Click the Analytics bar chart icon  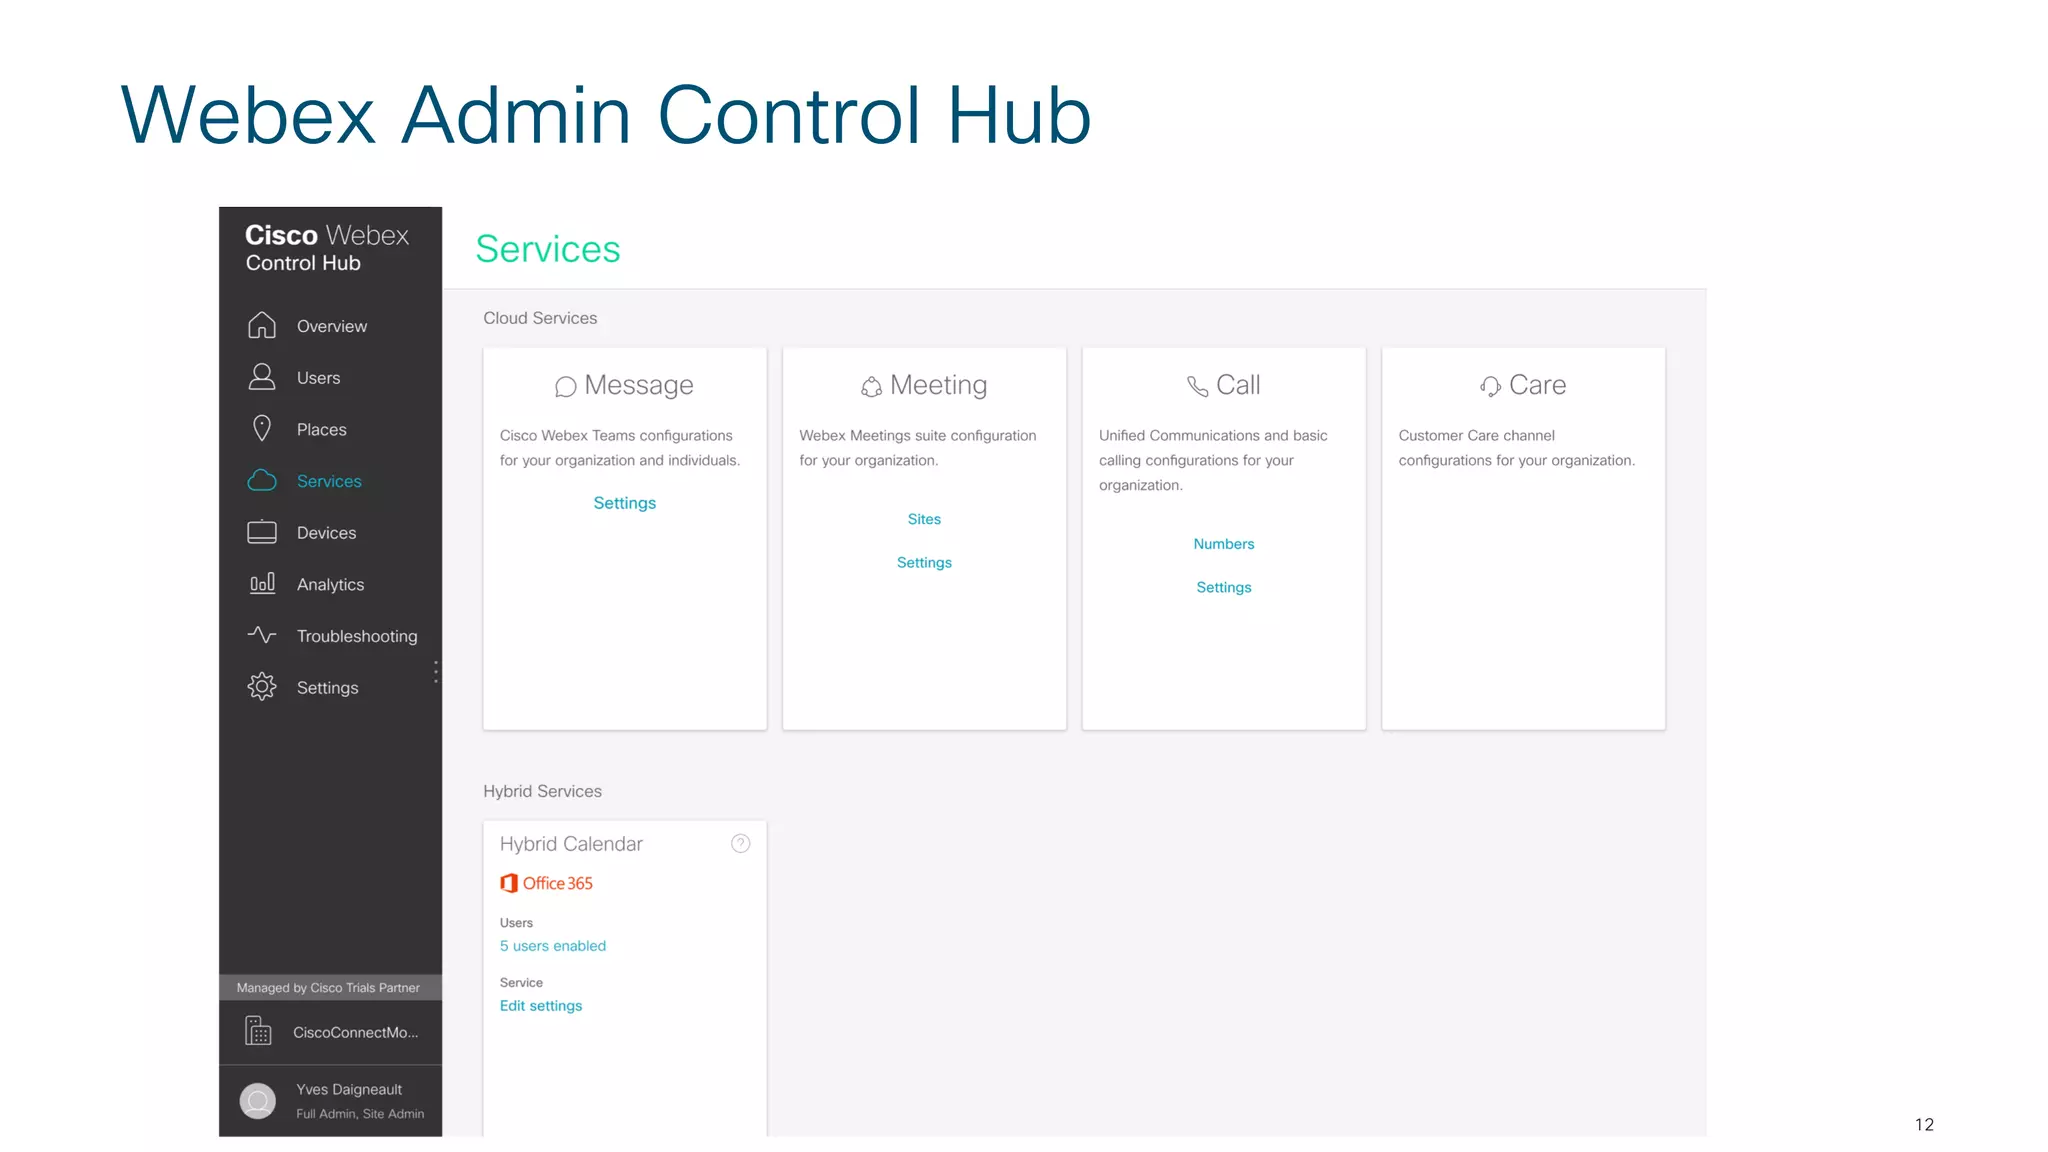[262, 584]
